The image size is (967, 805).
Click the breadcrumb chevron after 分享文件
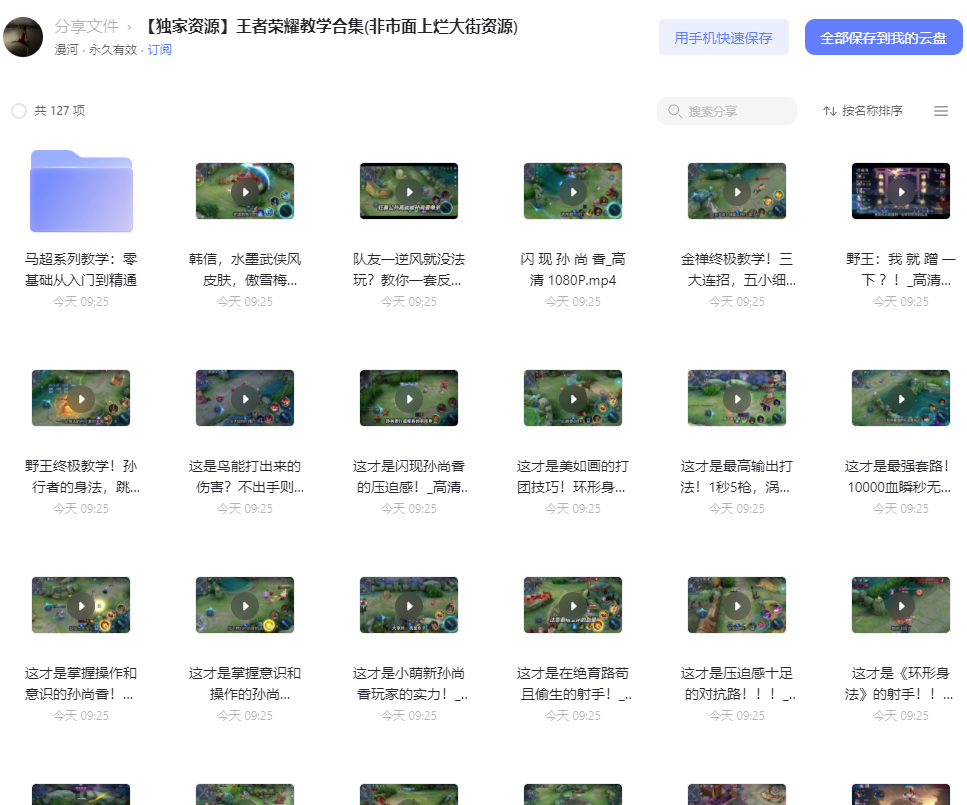pyautogui.click(x=129, y=27)
